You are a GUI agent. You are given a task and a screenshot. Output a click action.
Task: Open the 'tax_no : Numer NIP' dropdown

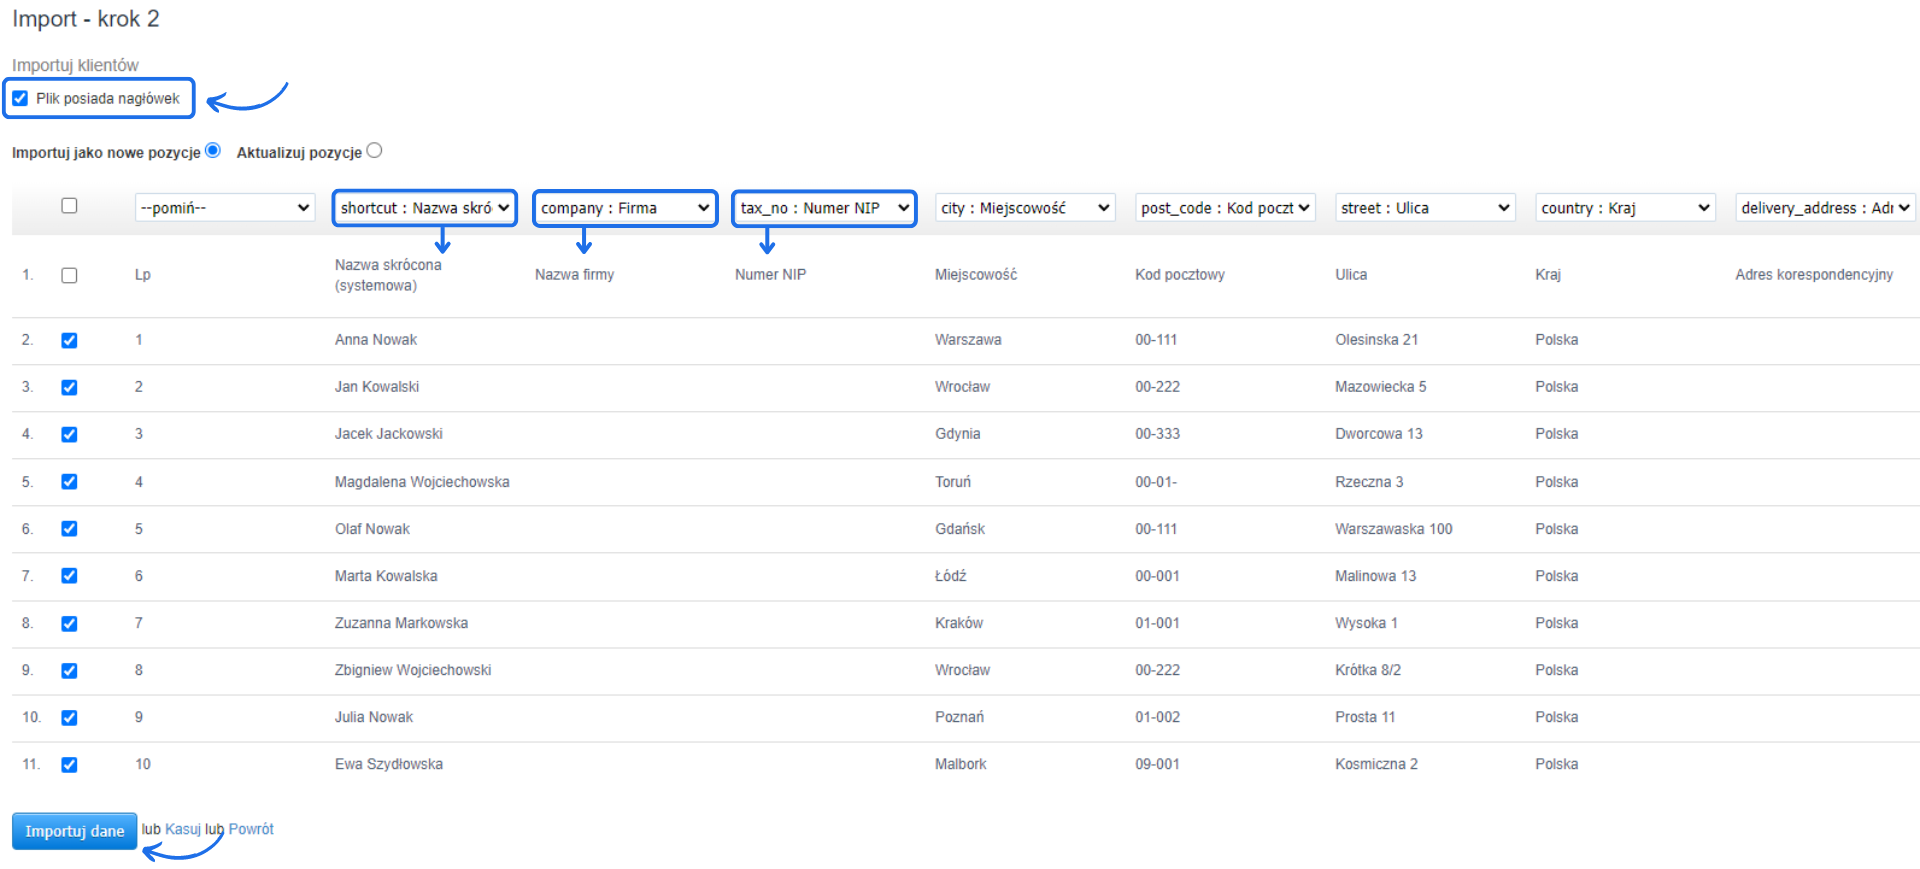point(825,208)
